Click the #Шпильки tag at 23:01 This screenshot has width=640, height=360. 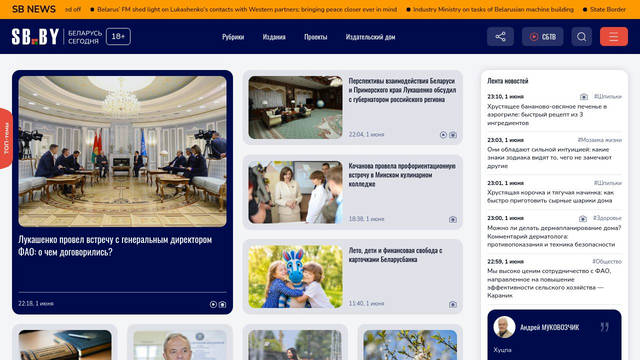608,183
